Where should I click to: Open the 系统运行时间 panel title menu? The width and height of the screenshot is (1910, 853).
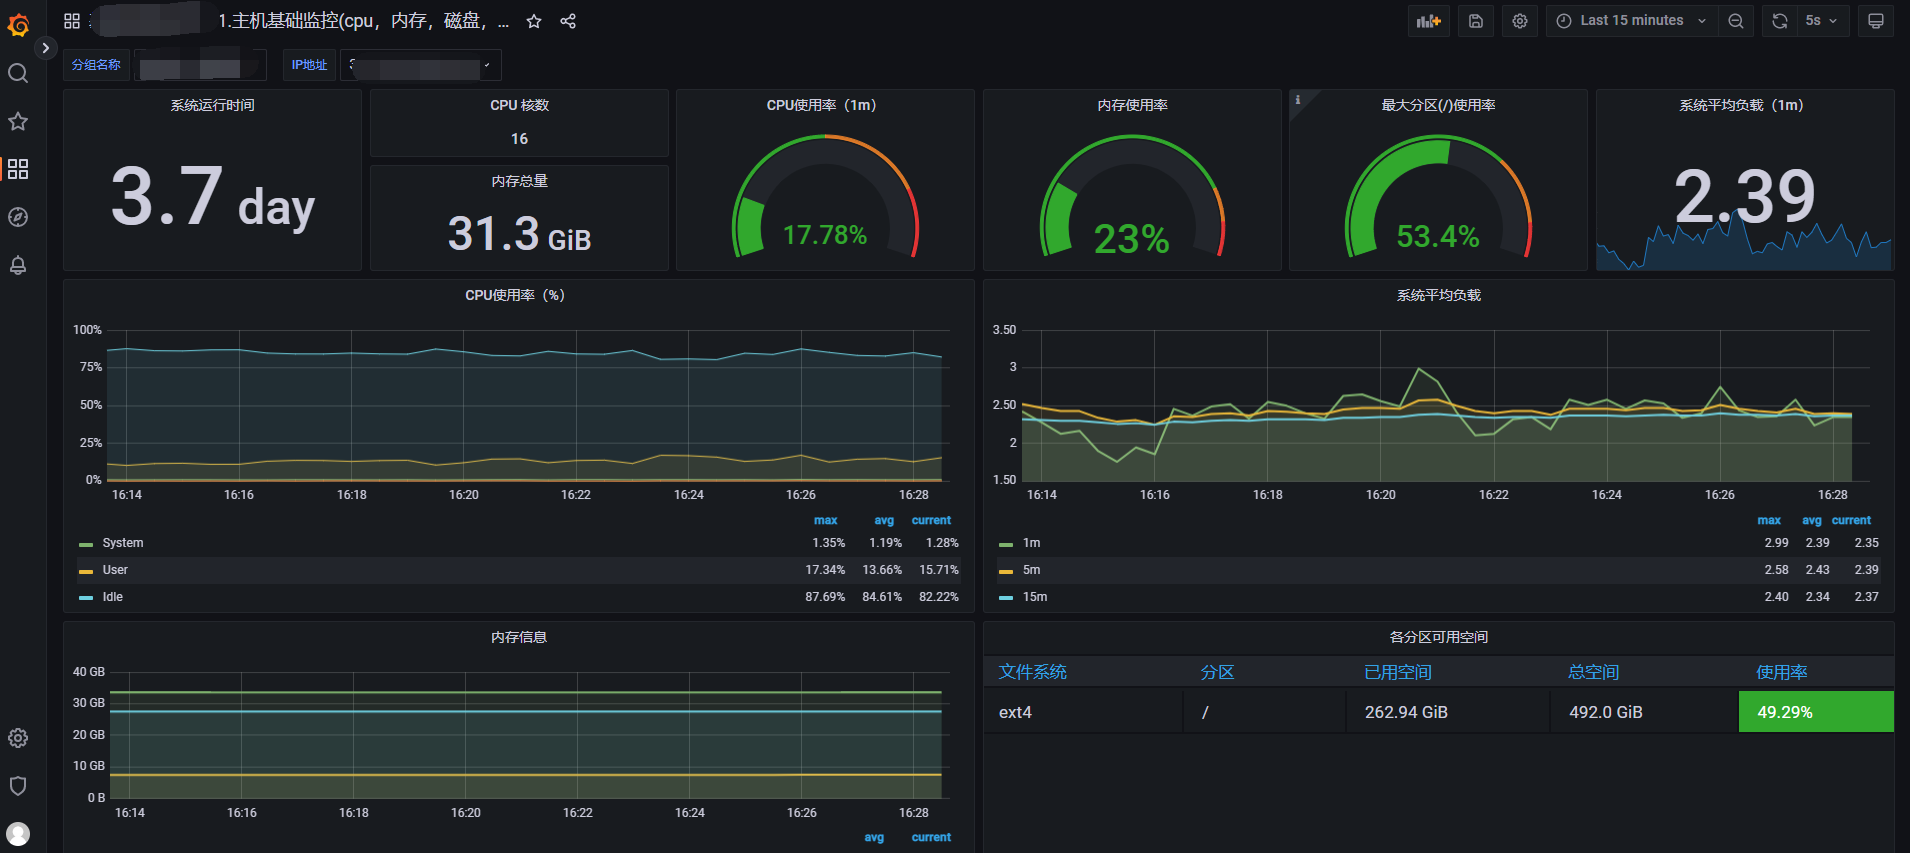click(x=212, y=105)
